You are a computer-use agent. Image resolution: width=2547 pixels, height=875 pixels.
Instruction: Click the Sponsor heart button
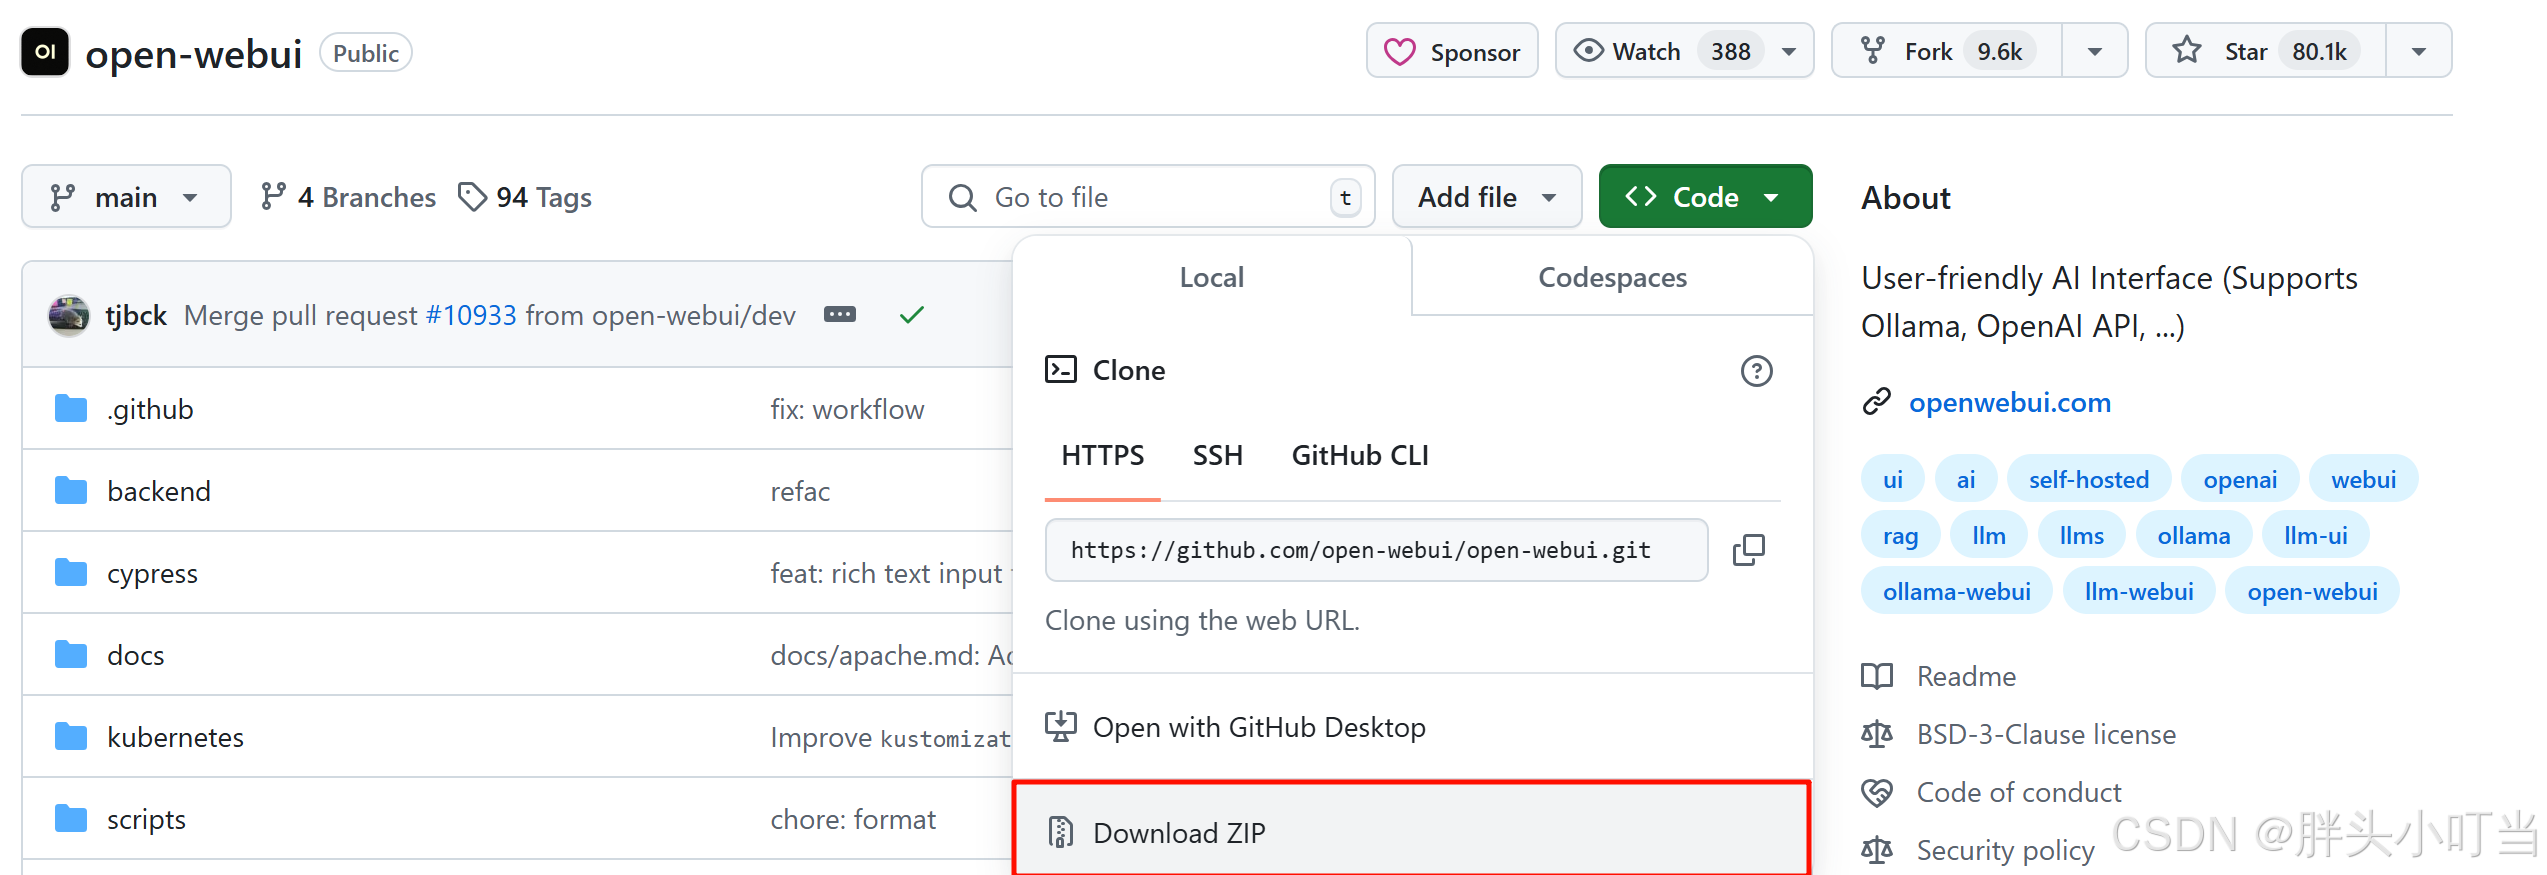tap(1452, 51)
